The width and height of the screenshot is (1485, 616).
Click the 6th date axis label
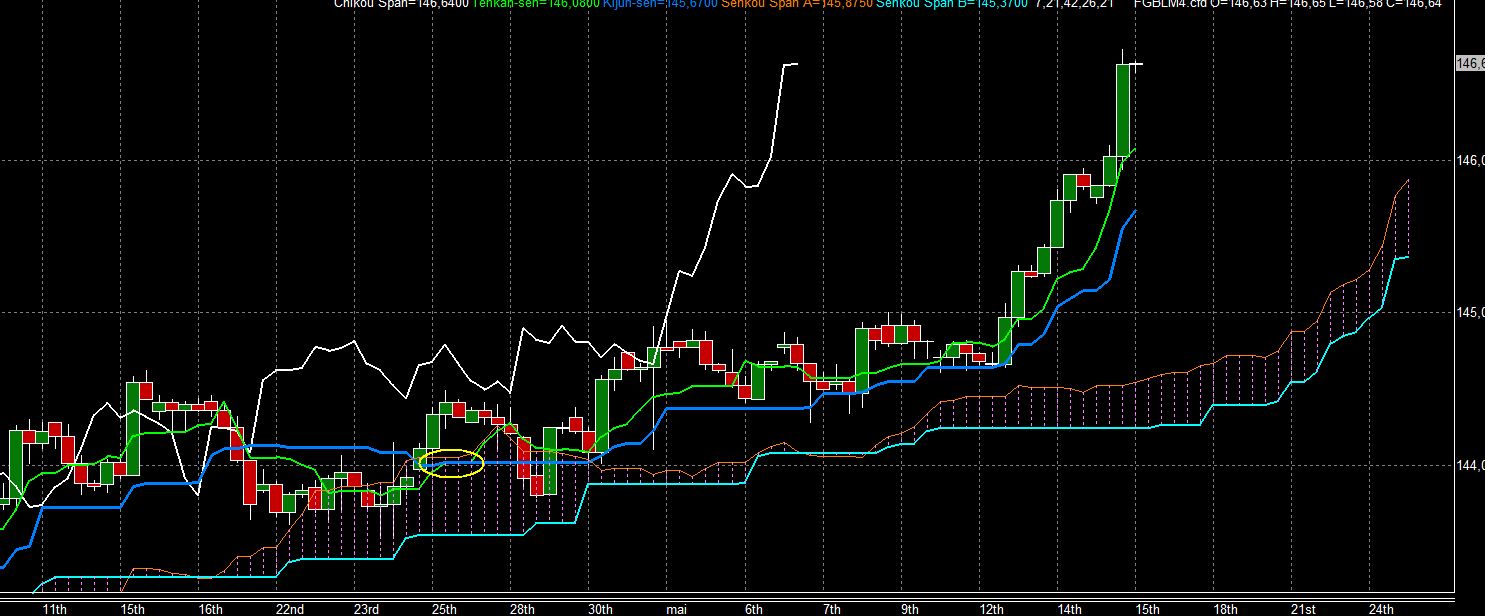[755, 608]
